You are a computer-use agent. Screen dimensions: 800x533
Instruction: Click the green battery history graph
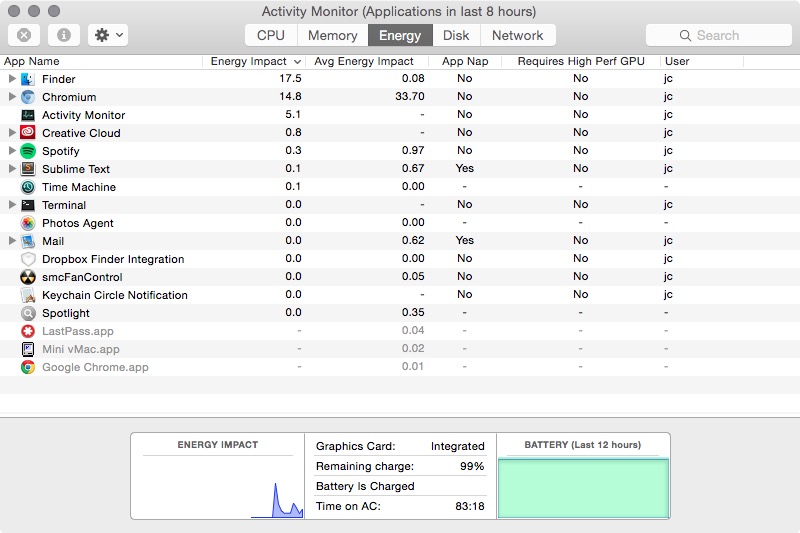[x=583, y=487]
